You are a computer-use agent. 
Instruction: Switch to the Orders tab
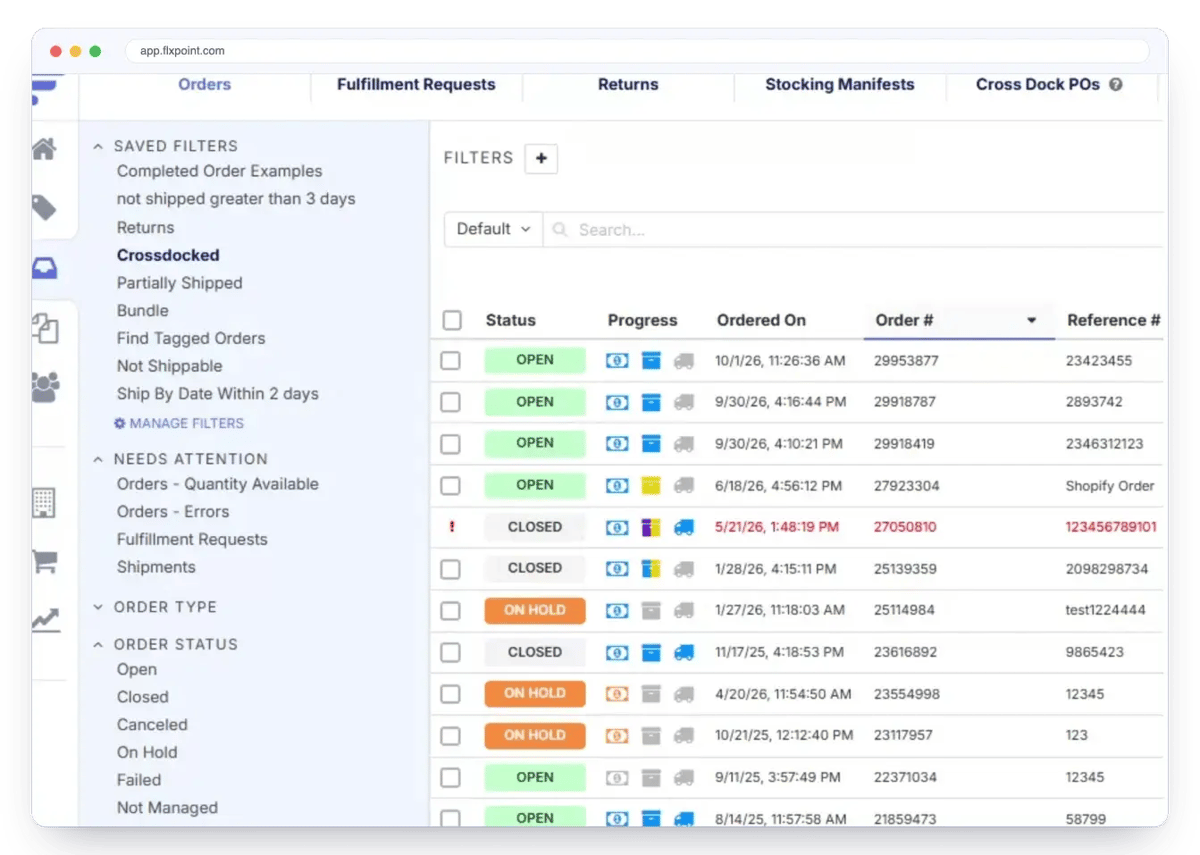pyautogui.click(x=204, y=85)
